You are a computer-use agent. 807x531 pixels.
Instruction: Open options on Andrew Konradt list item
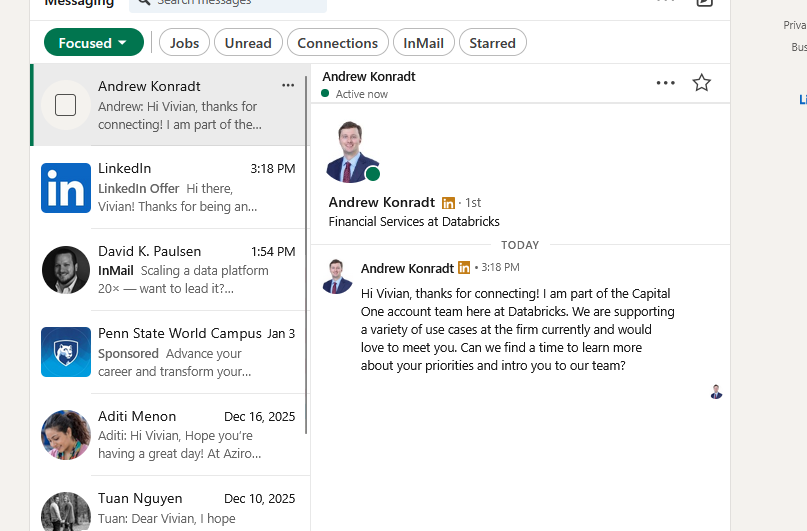click(x=288, y=86)
